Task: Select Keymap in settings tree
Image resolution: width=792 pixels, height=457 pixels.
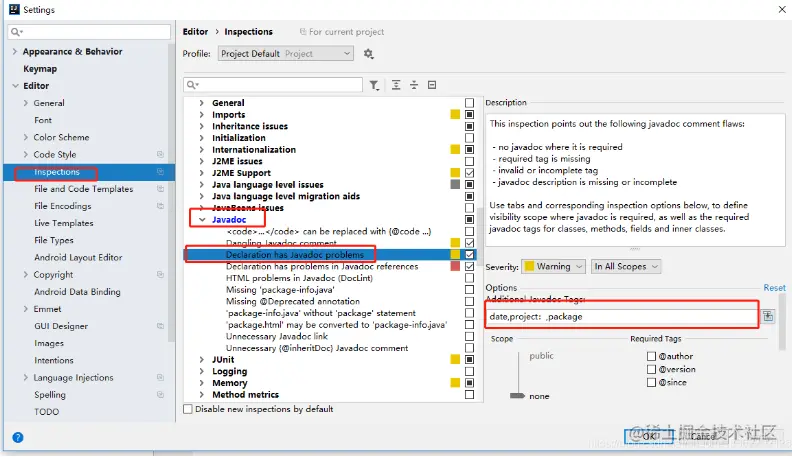Action: click(x=40, y=69)
